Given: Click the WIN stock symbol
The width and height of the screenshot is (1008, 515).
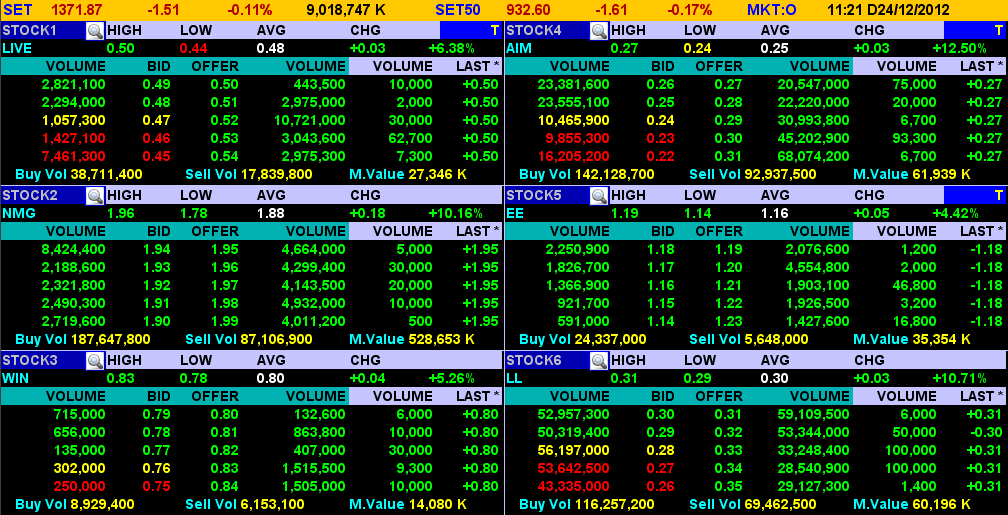Looking at the screenshot, I should tap(15, 378).
